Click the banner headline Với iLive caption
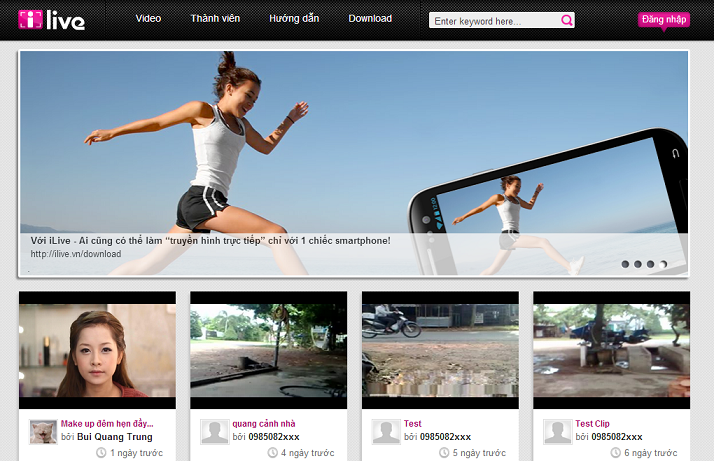Screen dimensions: 714x461 pyautogui.click(x=210, y=241)
